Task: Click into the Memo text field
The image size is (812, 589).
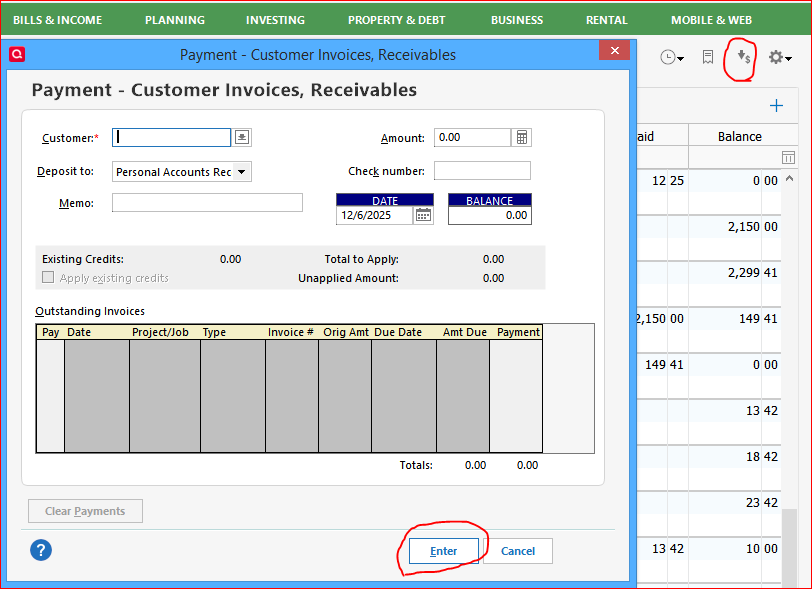Action: pos(207,203)
